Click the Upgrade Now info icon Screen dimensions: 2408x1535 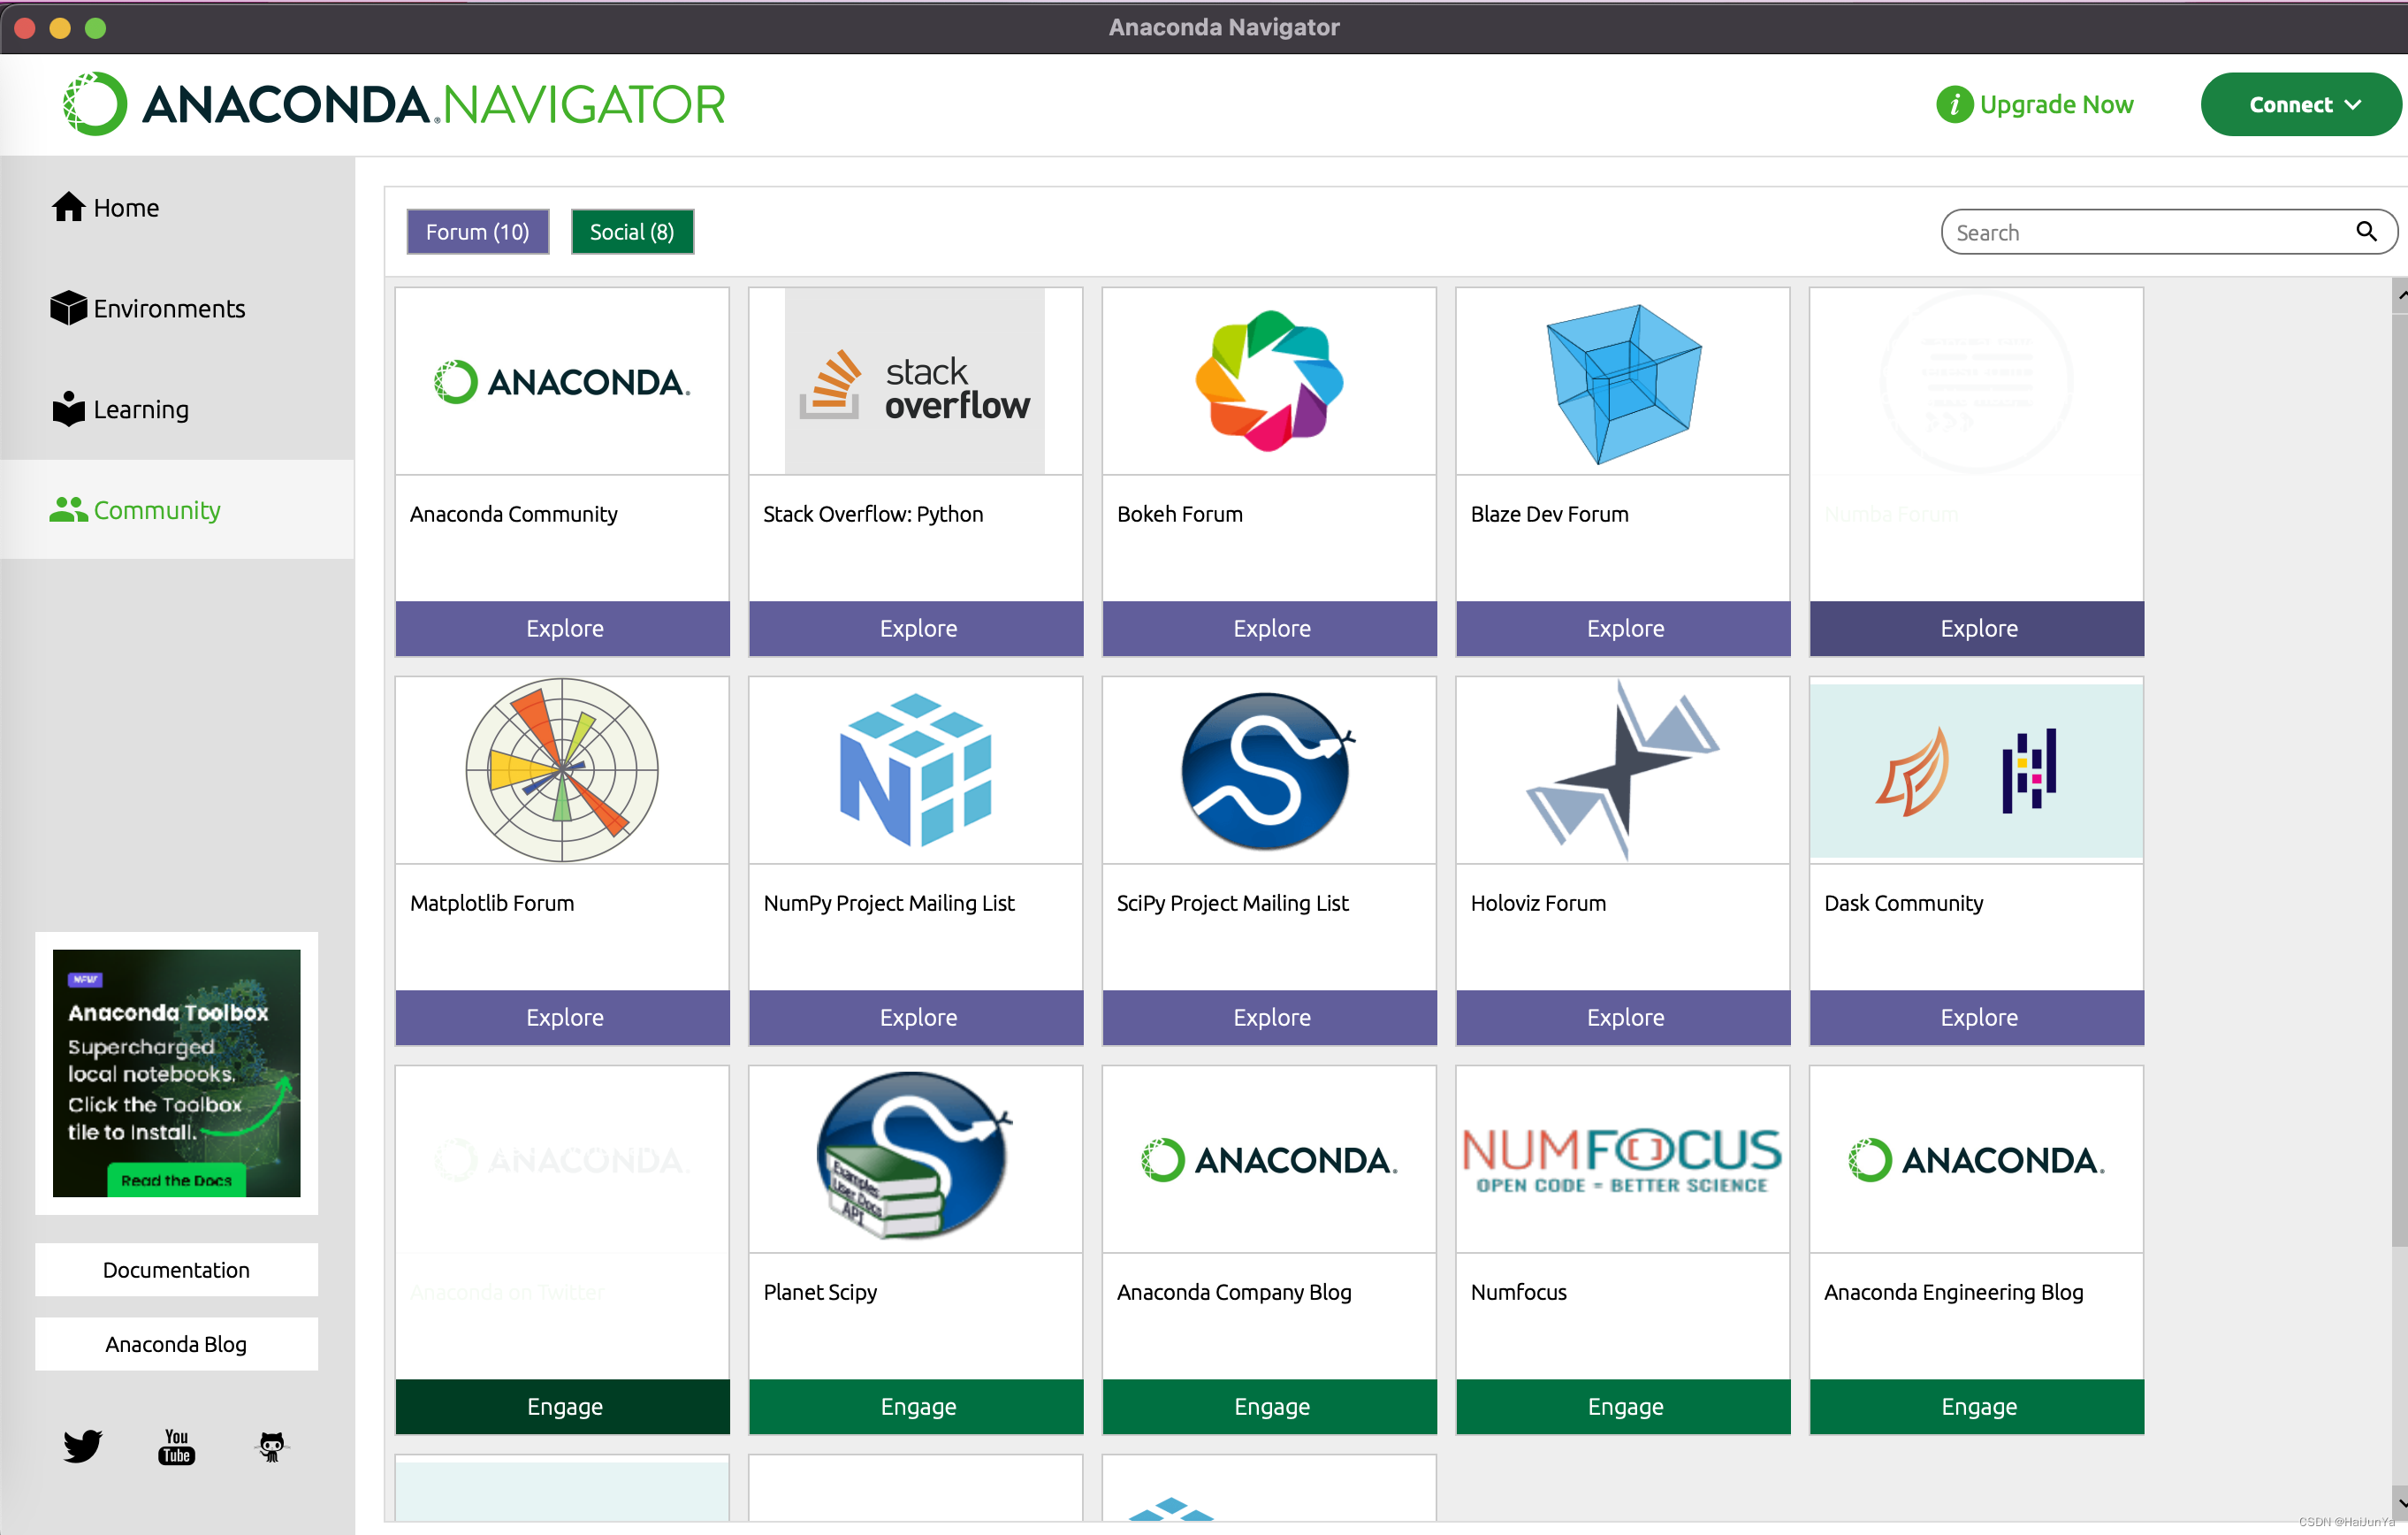tap(1954, 104)
